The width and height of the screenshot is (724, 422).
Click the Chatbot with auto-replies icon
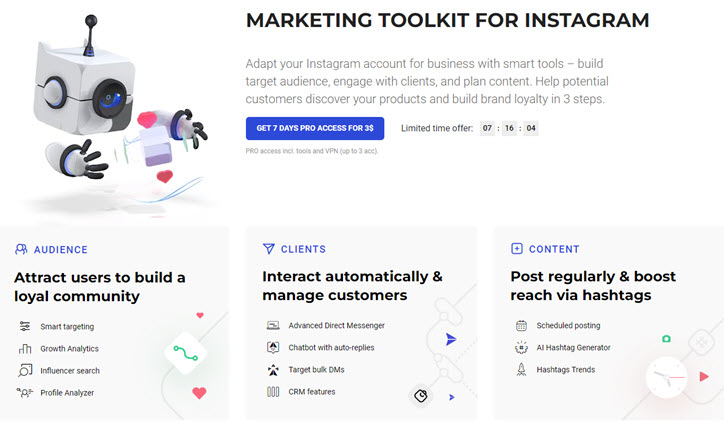tap(272, 348)
